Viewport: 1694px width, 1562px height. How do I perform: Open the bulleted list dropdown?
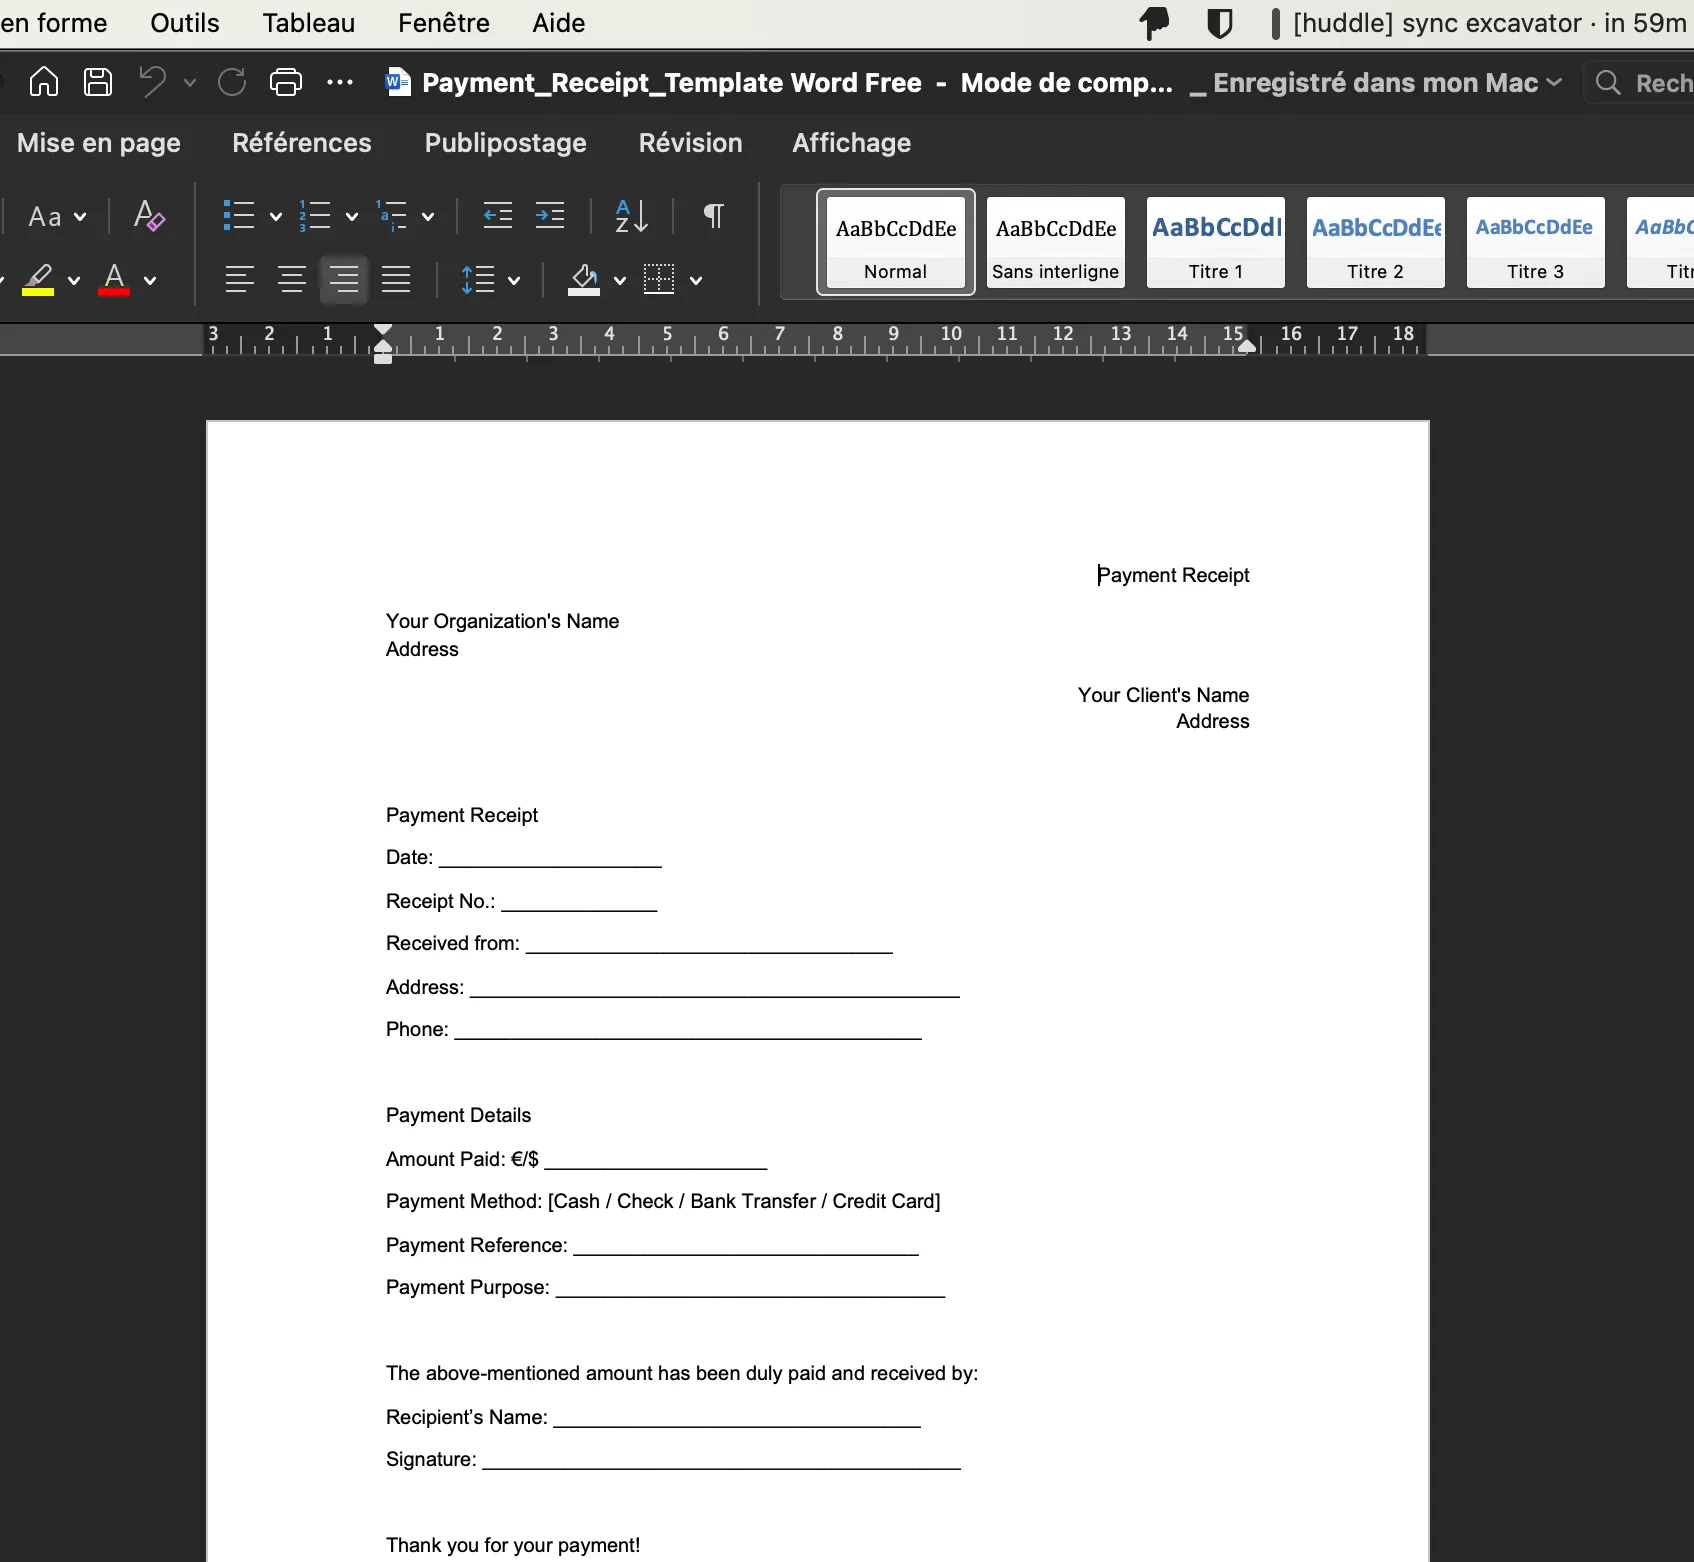pos(275,216)
